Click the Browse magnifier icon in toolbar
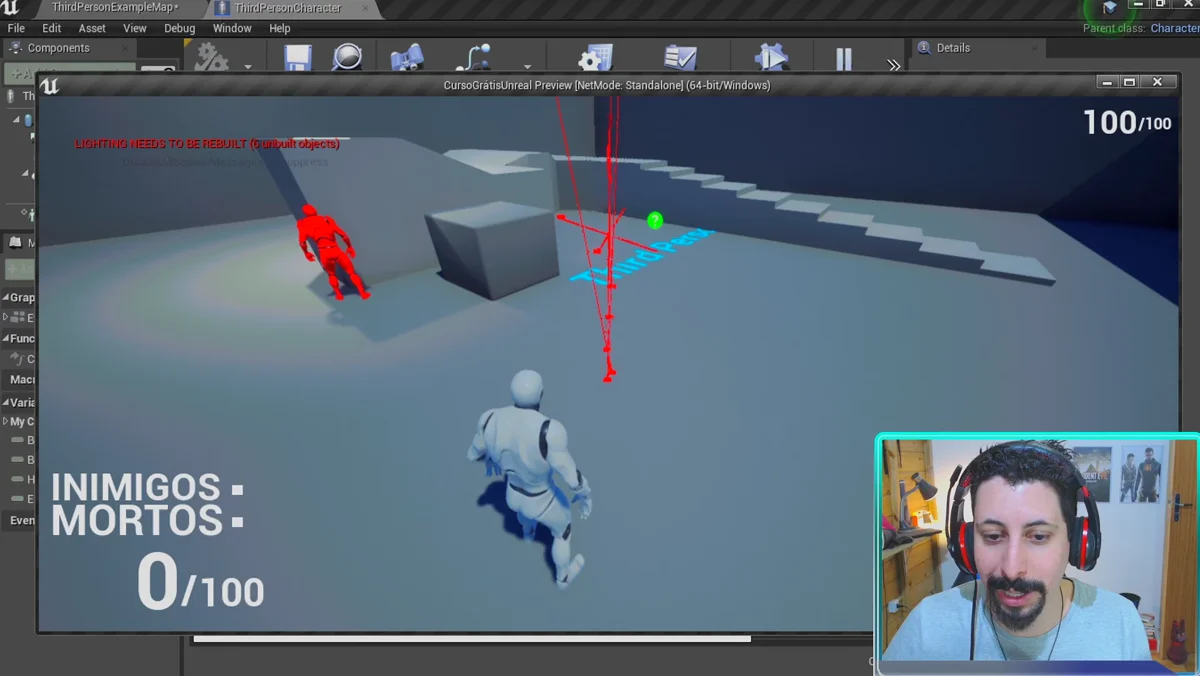 click(347, 57)
